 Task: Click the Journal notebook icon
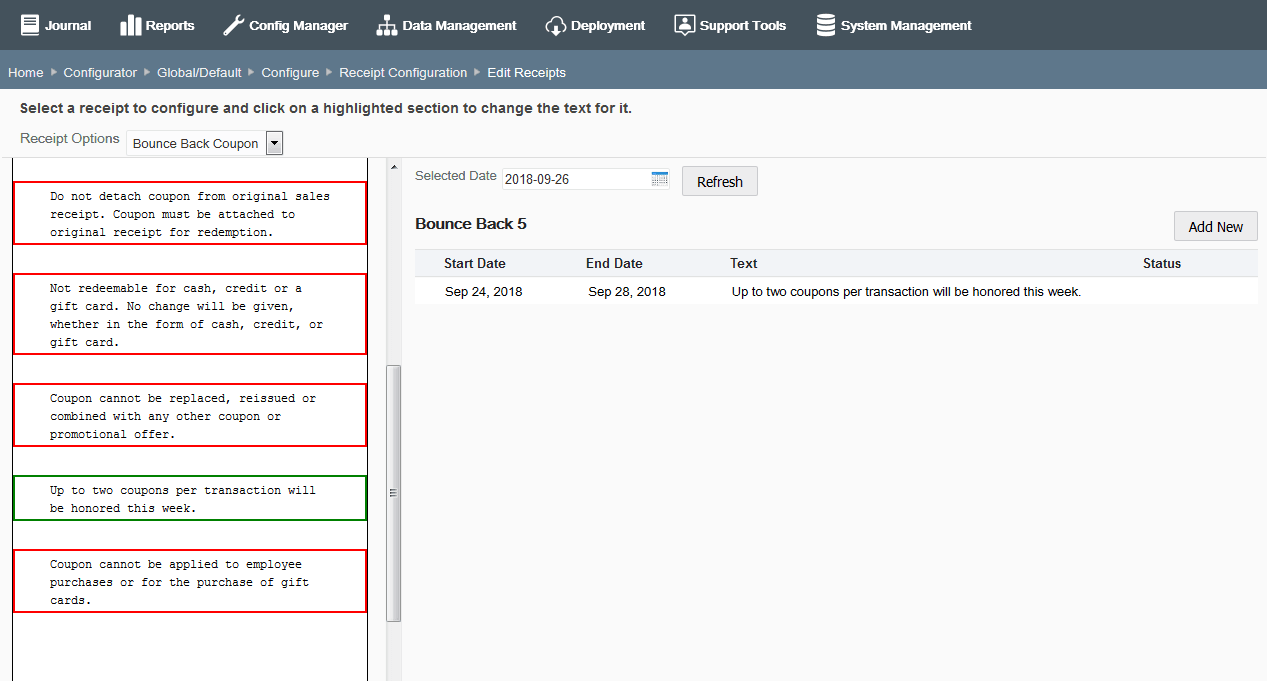pos(29,24)
